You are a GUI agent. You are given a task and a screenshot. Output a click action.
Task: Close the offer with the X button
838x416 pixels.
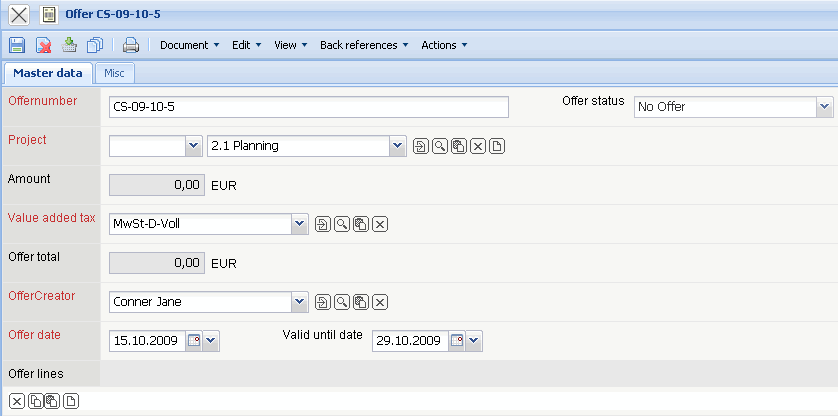click(x=18, y=15)
